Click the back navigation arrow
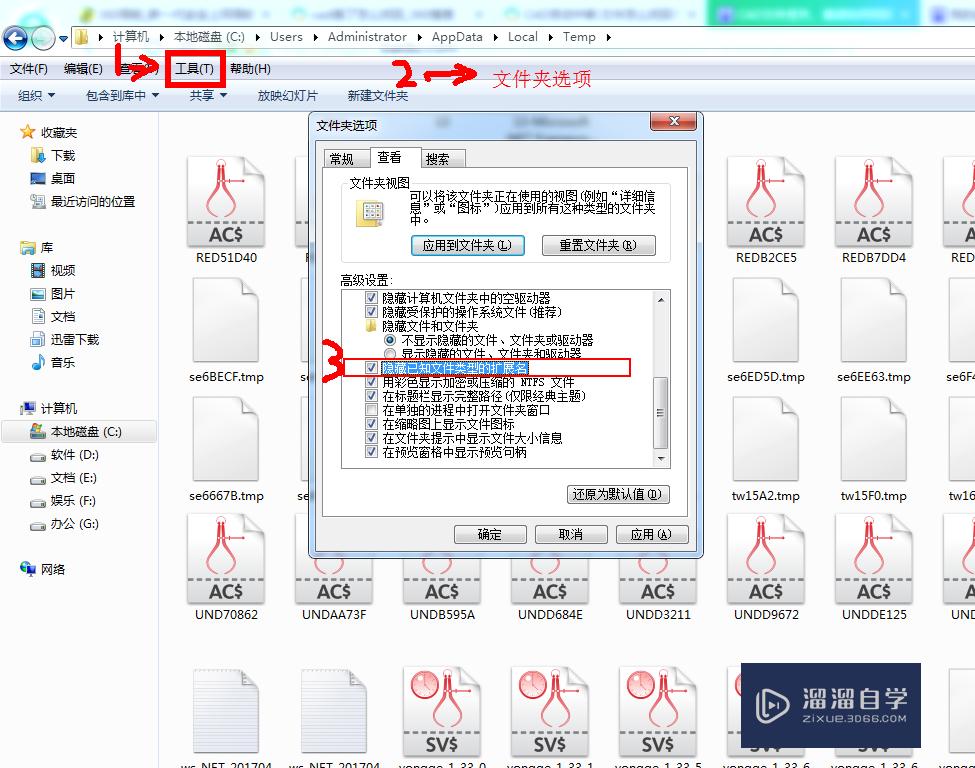This screenshot has height=768, width=975. click(x=16, y=37)
